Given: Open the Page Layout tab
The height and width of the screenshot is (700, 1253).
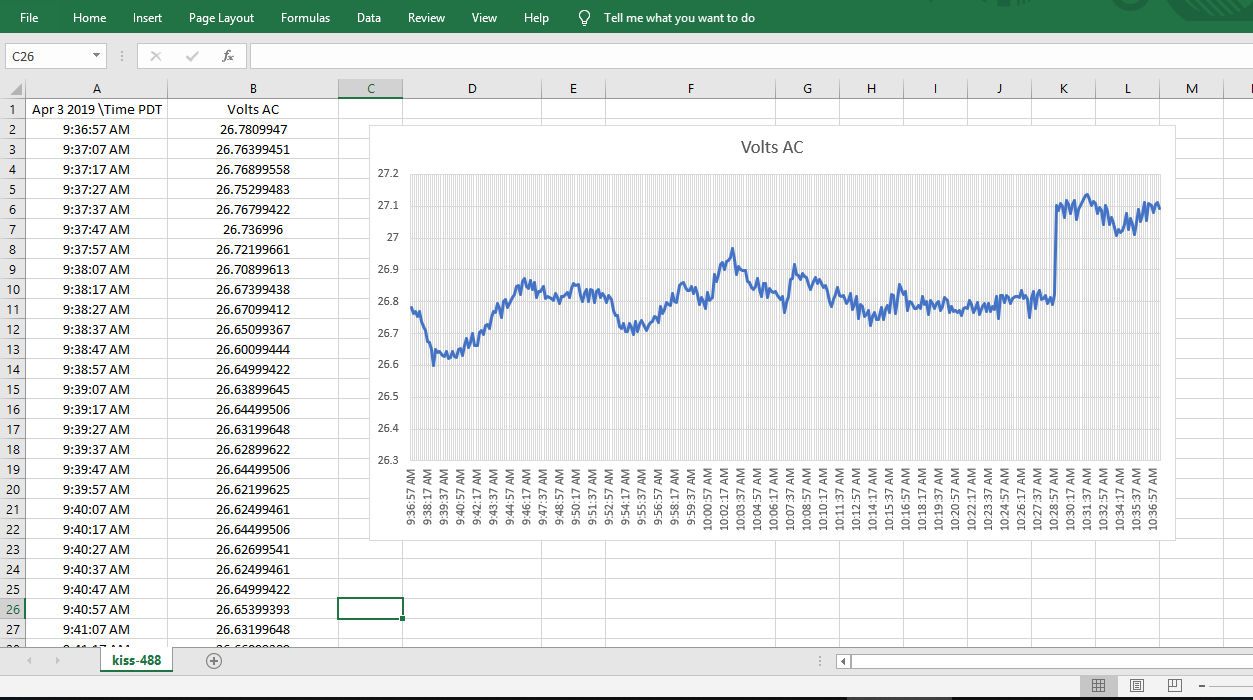Looking at the screenshot, I should pyautogui.click(x=221, y=18).
